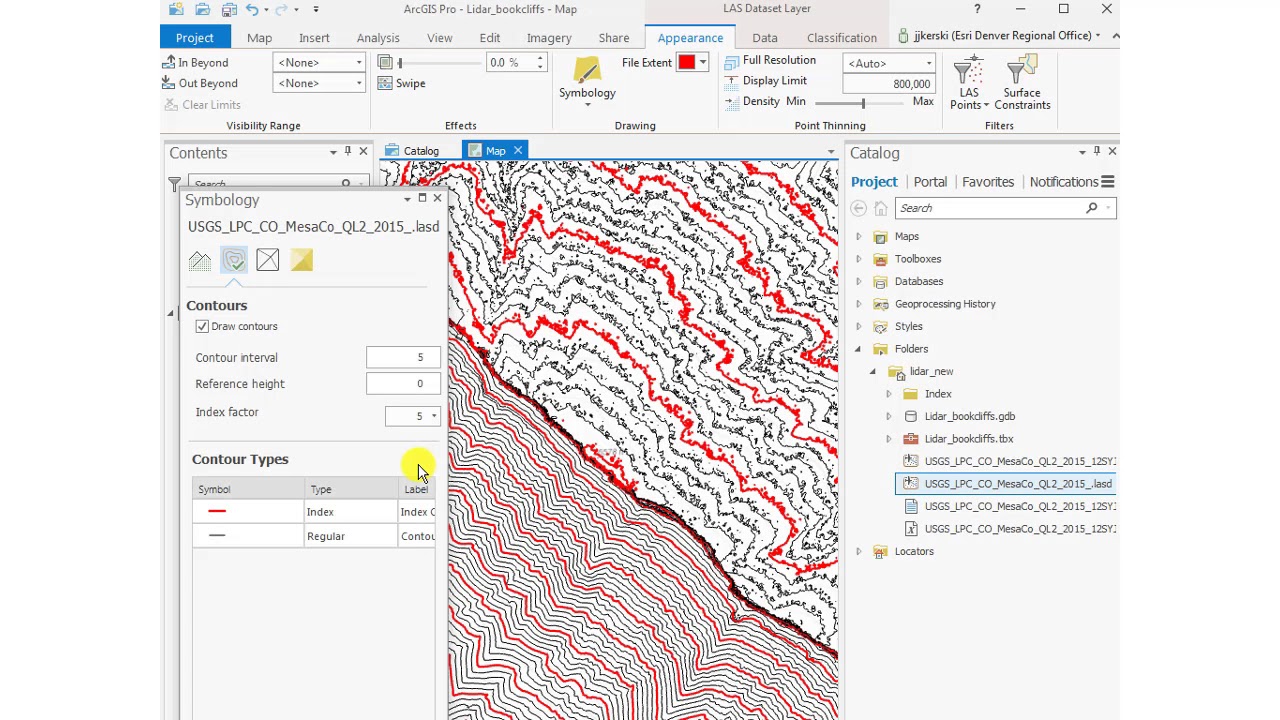Click the New Project icon in the title bar
The width and height of the screenshot is (1280, 720).
[176, 9]
